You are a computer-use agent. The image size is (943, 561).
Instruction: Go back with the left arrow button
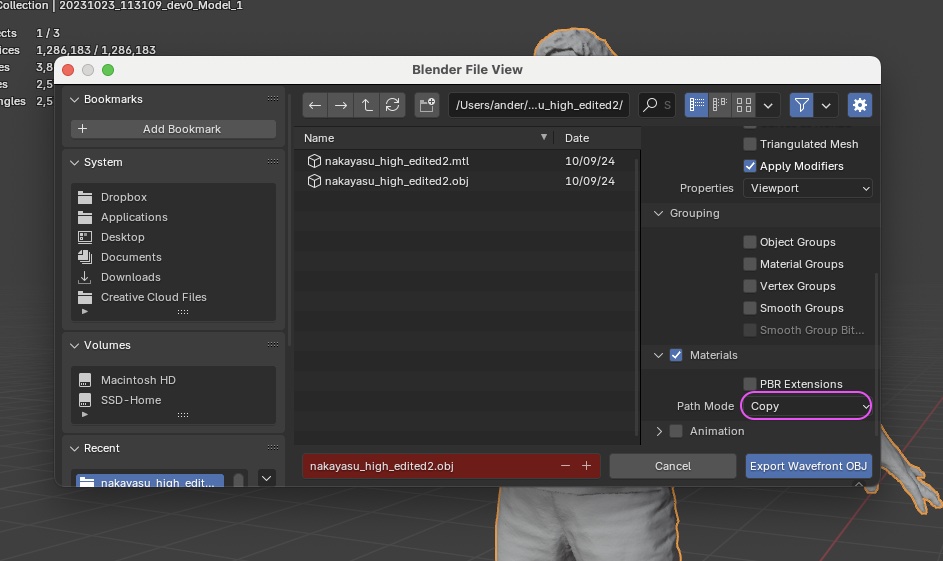[315, 105]
